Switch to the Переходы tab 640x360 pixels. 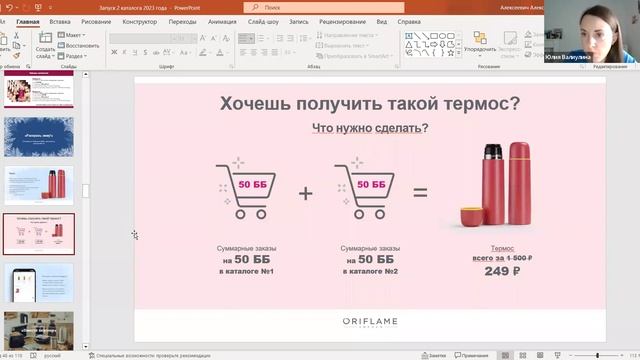(x=182, y=22)
